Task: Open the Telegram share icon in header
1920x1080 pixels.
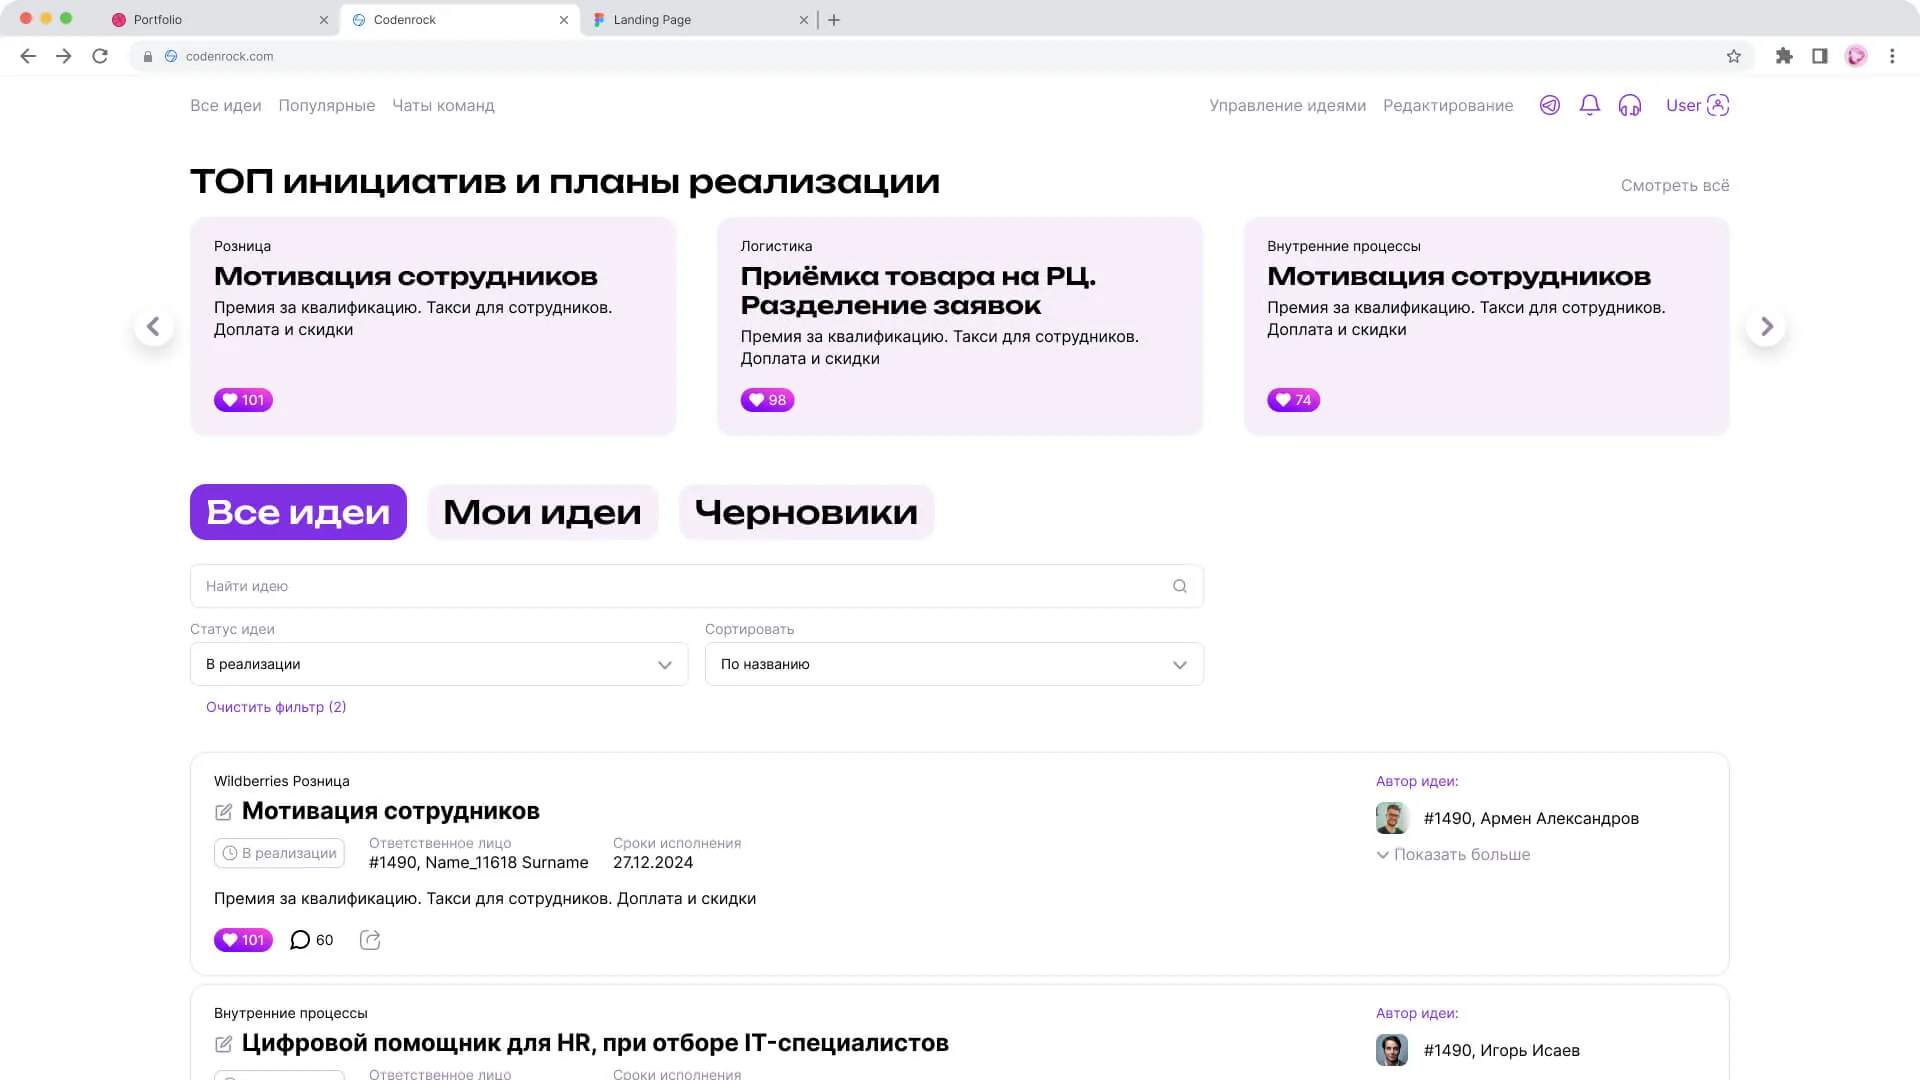Action: (x=1549, y=105)
